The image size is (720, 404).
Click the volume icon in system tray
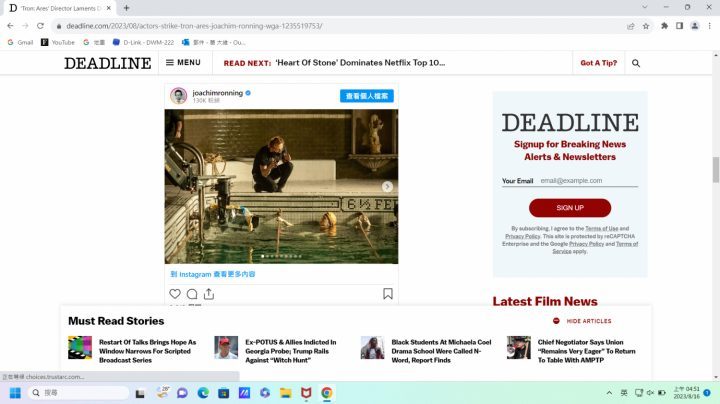click(650, 393)
